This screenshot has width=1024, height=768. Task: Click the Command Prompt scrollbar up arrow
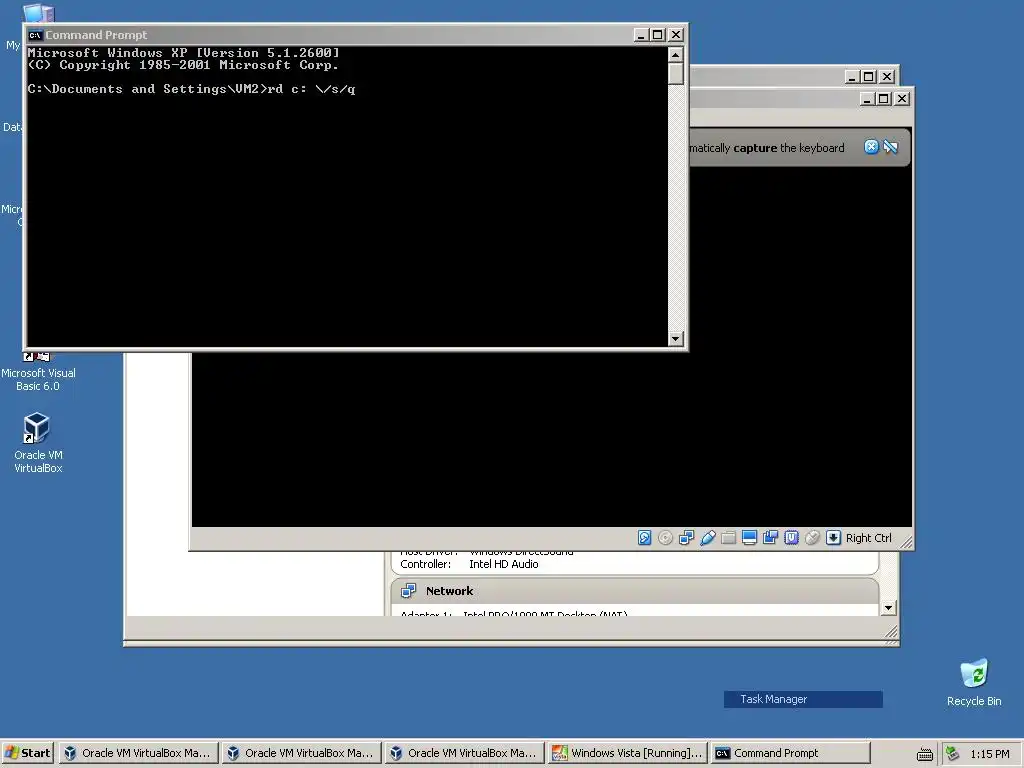[x=676, y=54]
